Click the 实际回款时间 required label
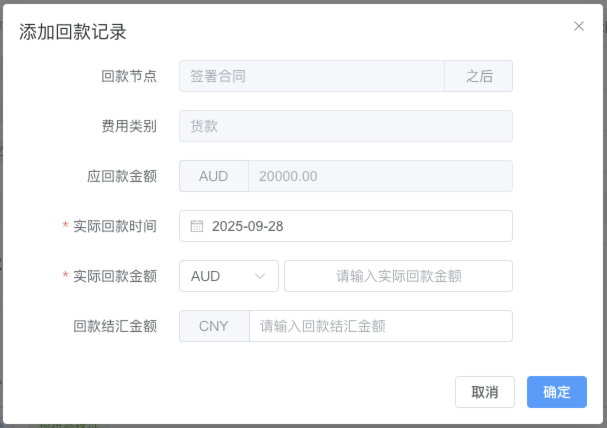This screenshot has height=428, width=607. coord(115,226)
